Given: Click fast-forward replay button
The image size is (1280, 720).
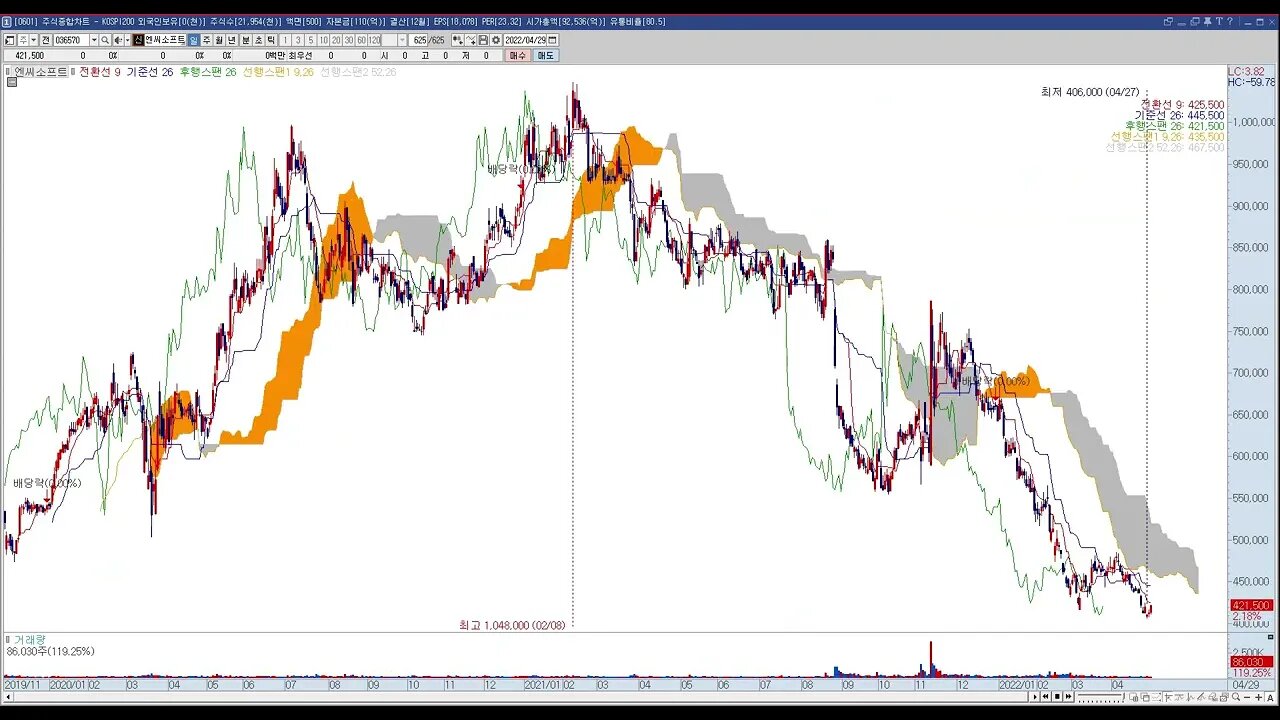Looking at the screenshot, I should tap(1068, 697).
